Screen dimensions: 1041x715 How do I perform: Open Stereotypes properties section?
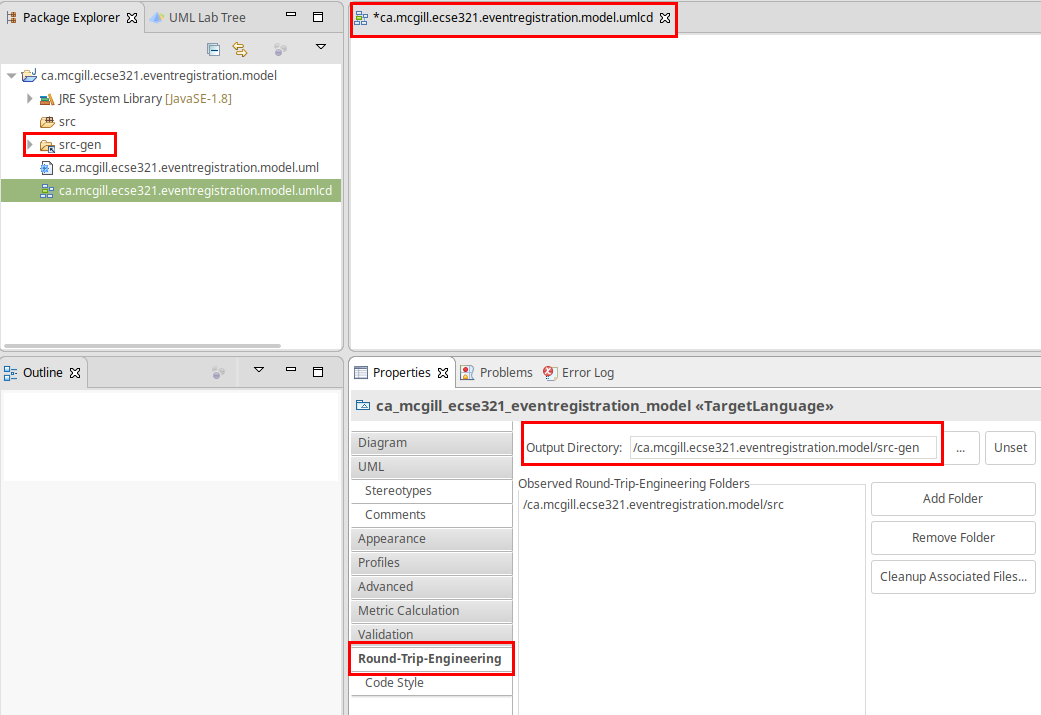tap(432, 491)
